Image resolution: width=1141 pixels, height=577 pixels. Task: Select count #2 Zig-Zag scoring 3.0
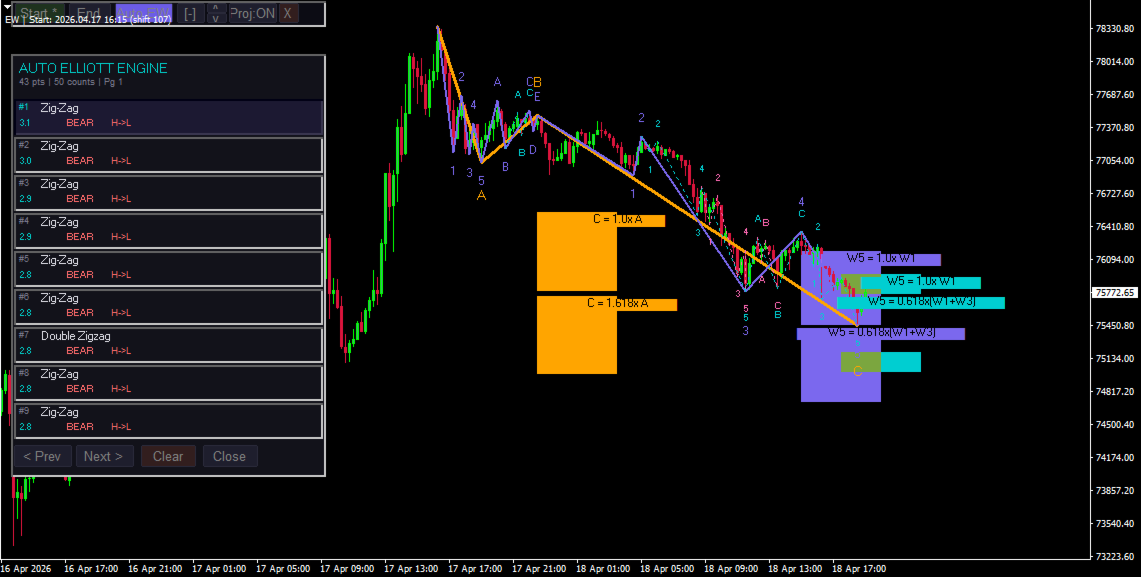click(x=168, y=154)
